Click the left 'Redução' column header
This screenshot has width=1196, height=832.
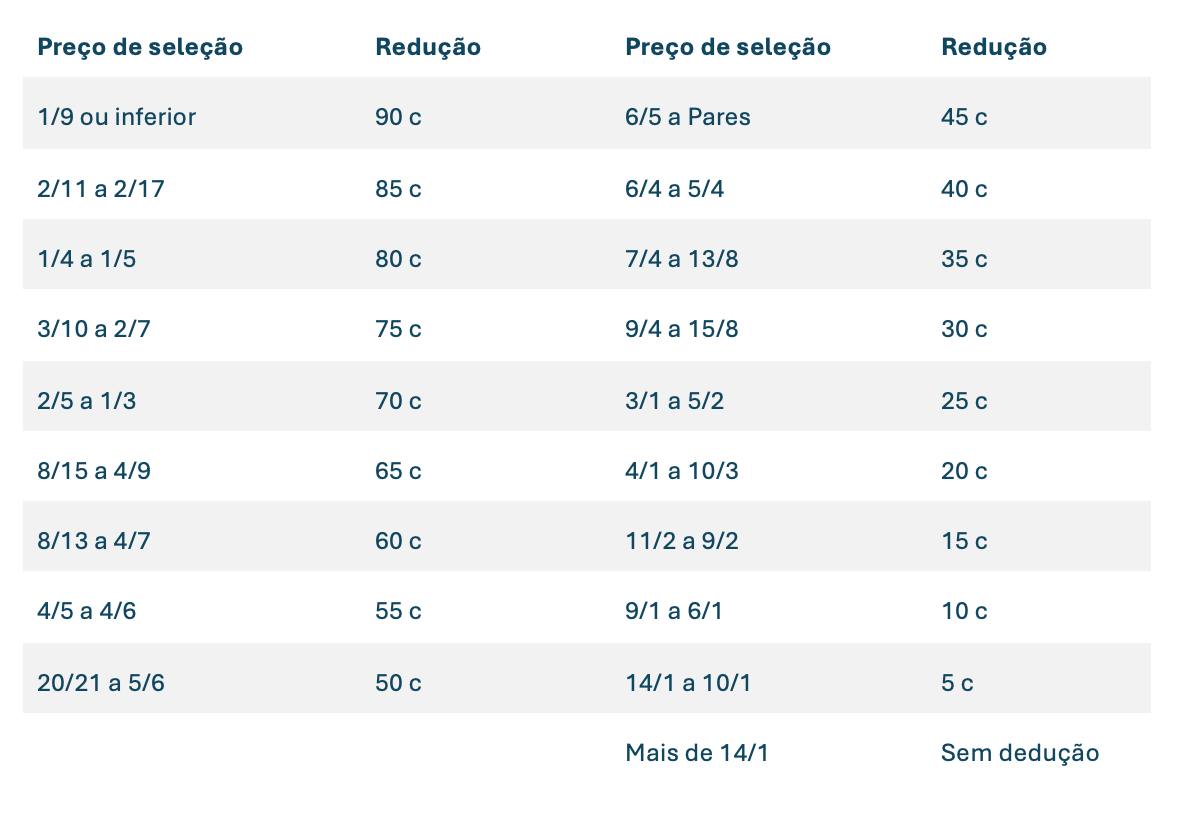click(x=428, y=47)
